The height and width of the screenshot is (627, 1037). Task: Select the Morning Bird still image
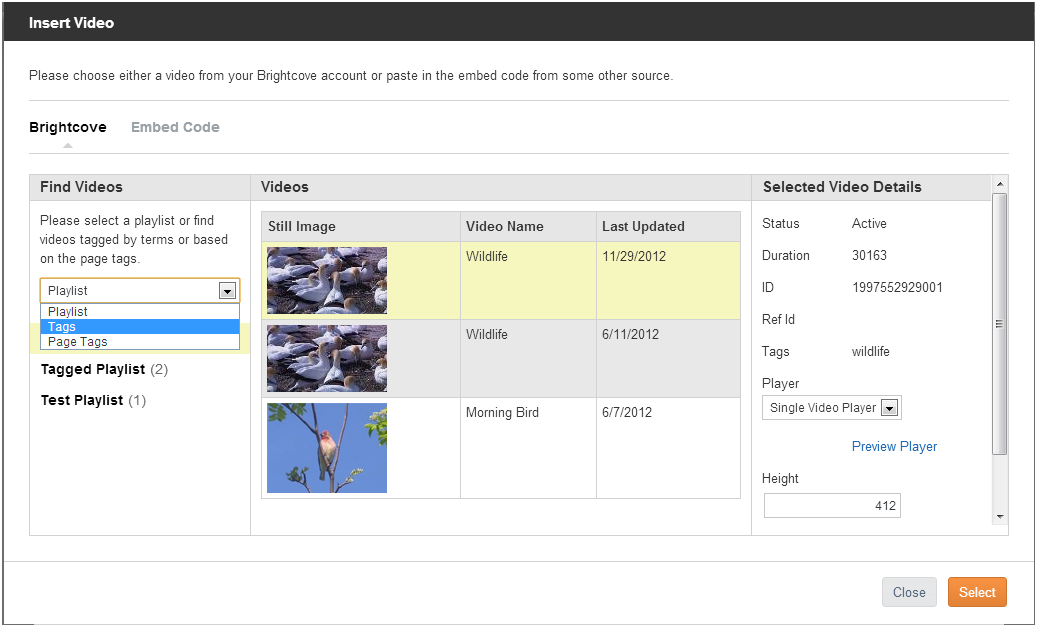[327, 448]
